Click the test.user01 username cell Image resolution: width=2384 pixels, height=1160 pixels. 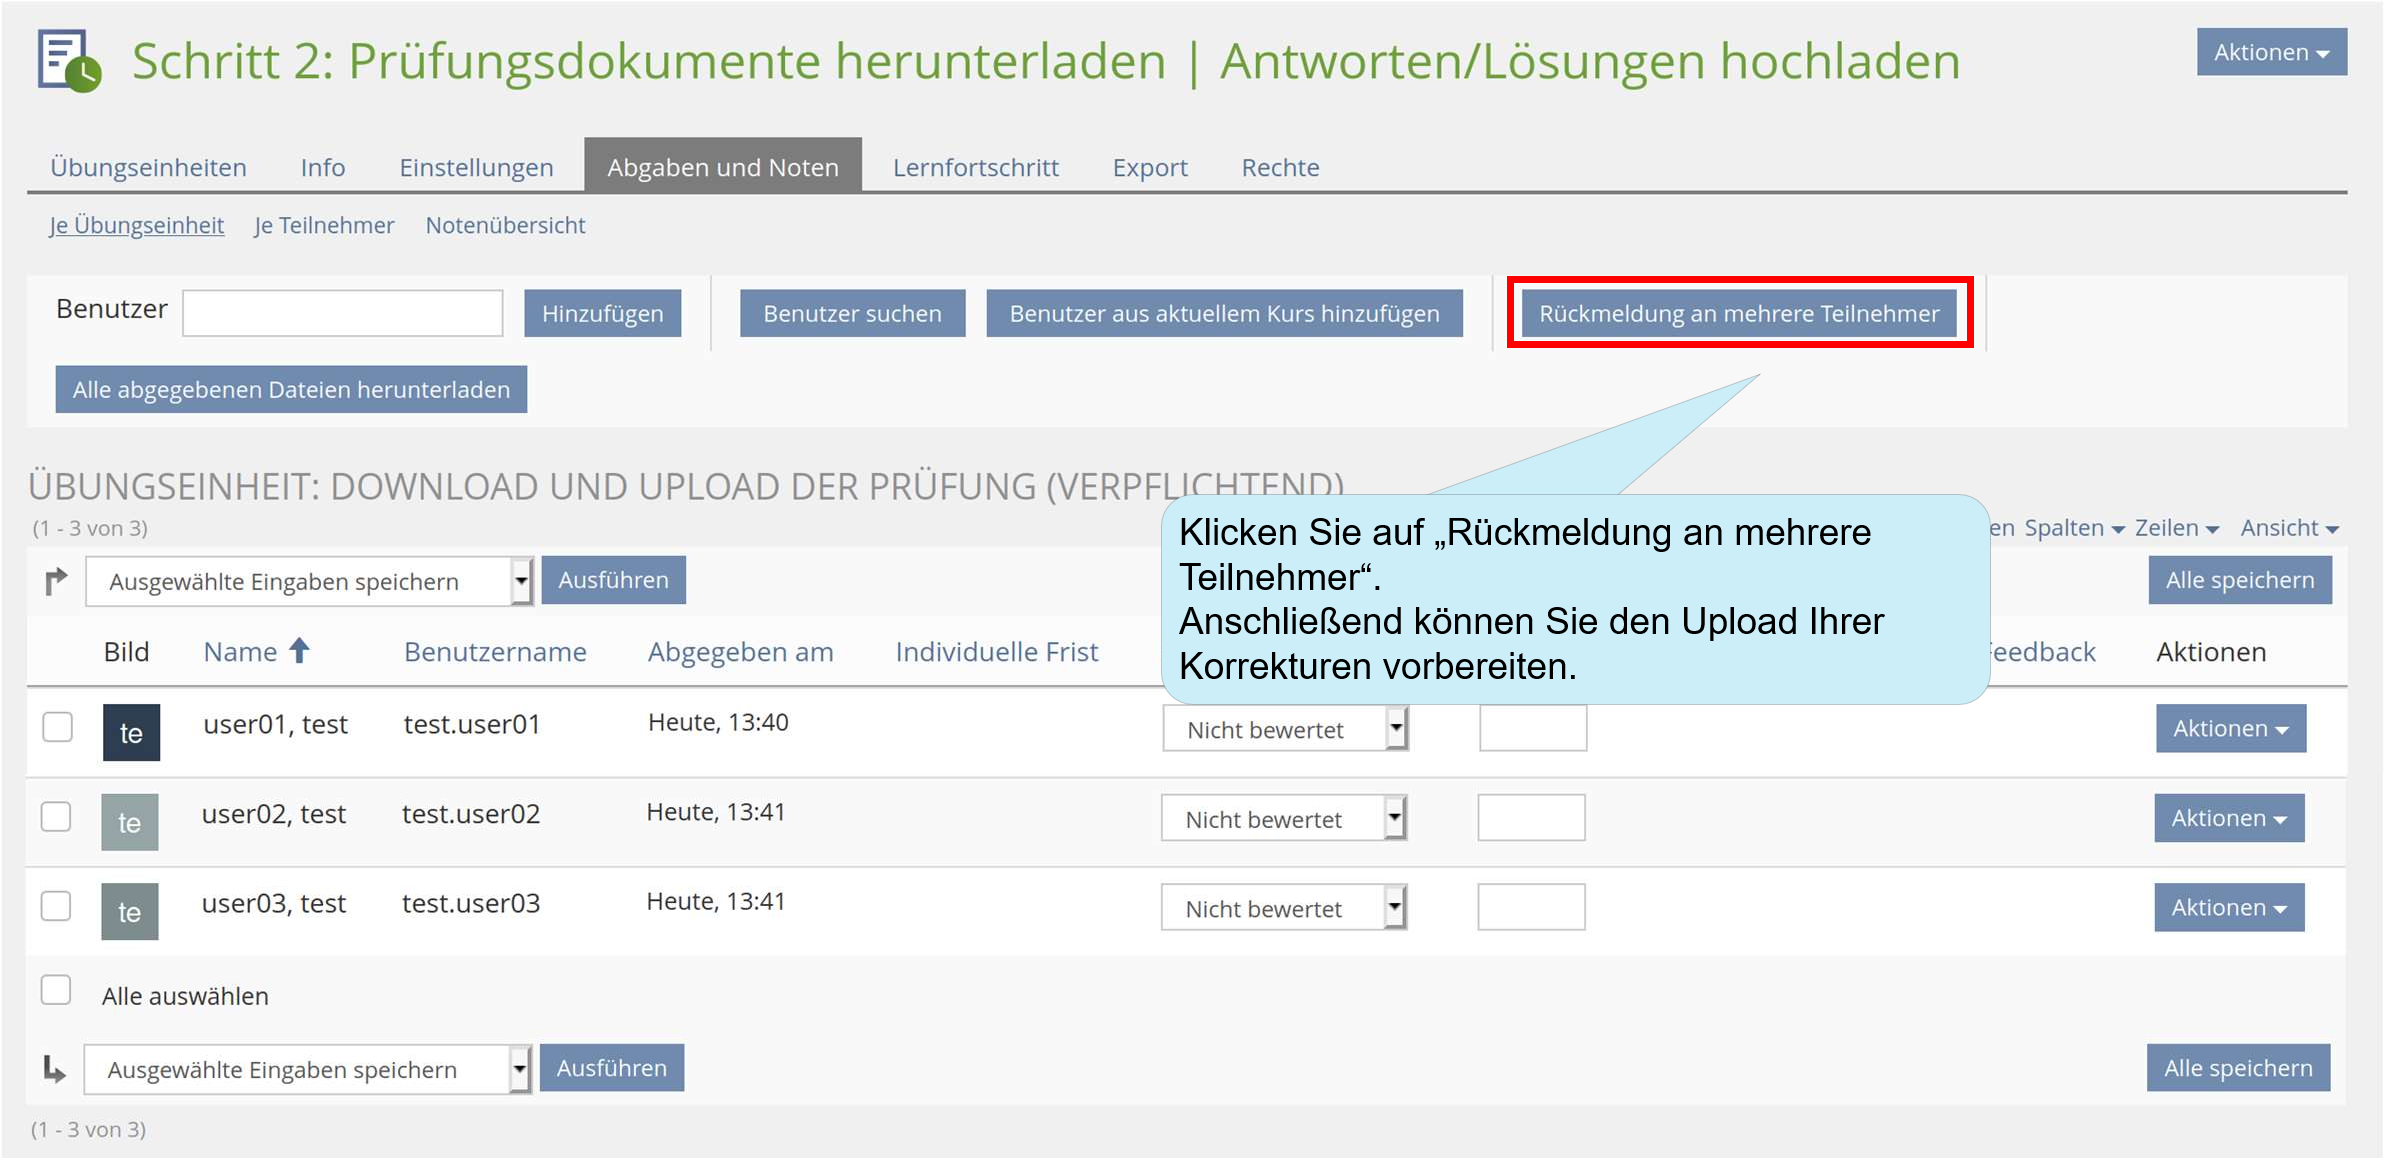pos(472,724)
